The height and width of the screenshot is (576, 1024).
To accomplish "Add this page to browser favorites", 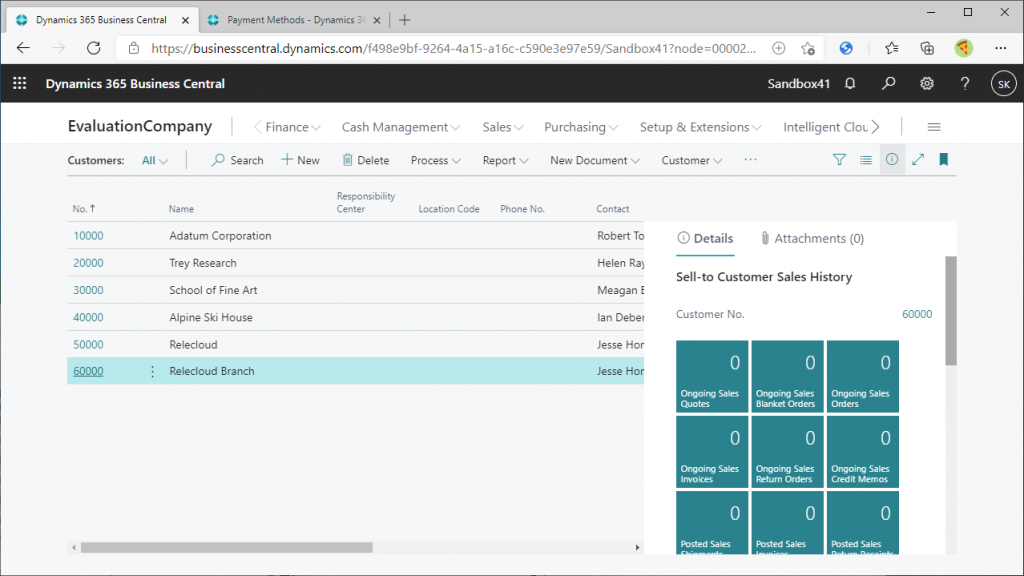I will tap(808, 48).
